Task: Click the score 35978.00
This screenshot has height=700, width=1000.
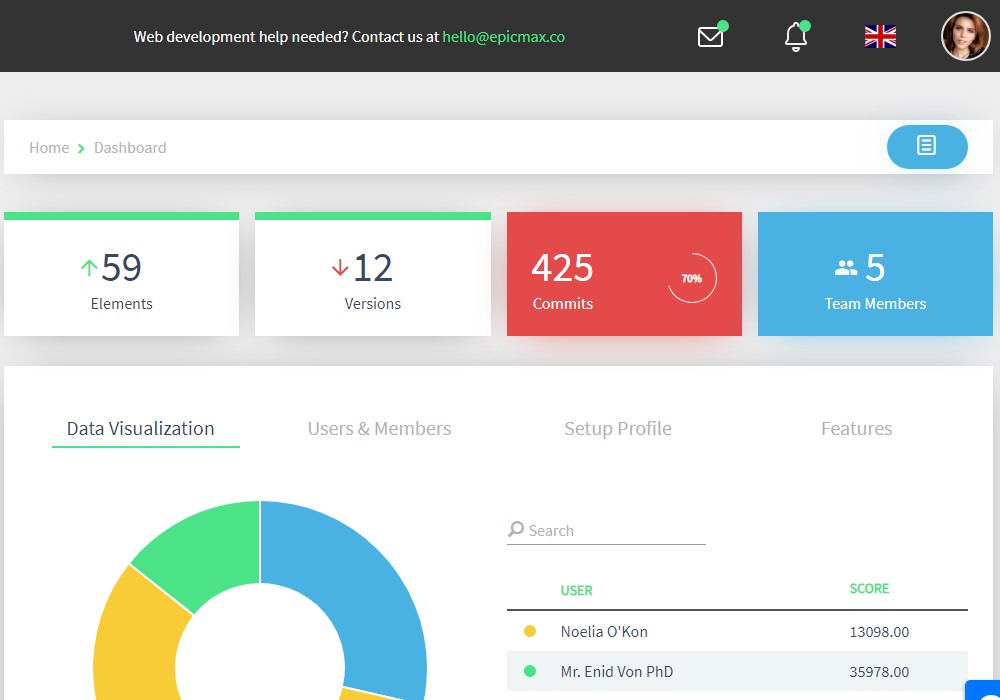Action: [x=879, y=671]
